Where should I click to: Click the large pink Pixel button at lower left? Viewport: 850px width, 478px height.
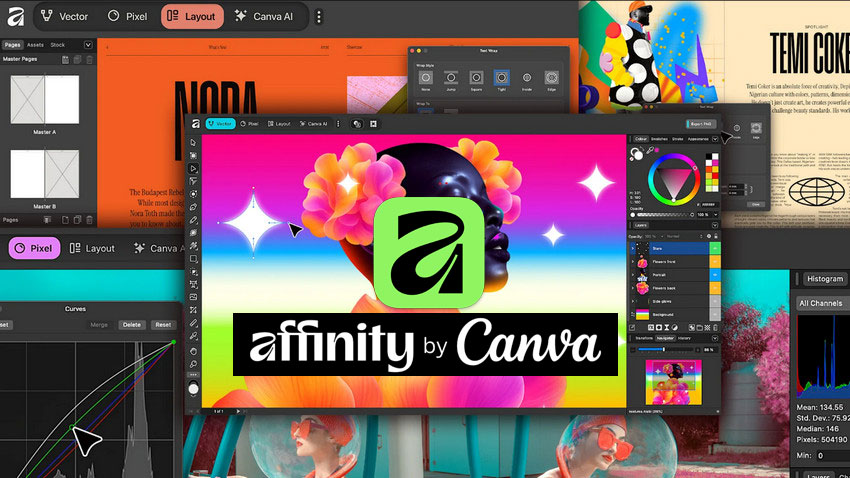coord(34,248)
